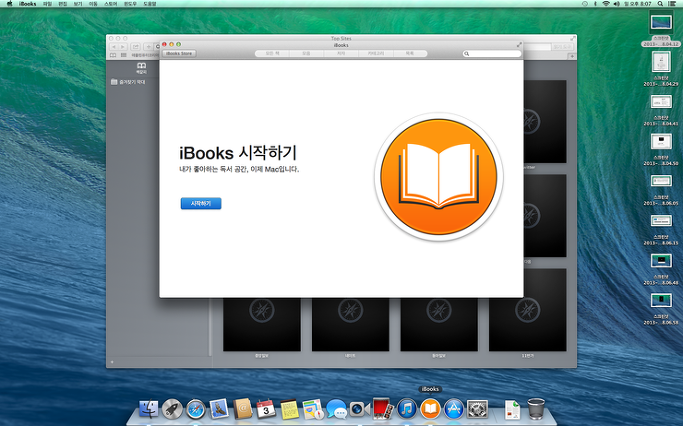Click the Safari new tab plus button
This screenshot has width=683, height=426.
[572, 56]
